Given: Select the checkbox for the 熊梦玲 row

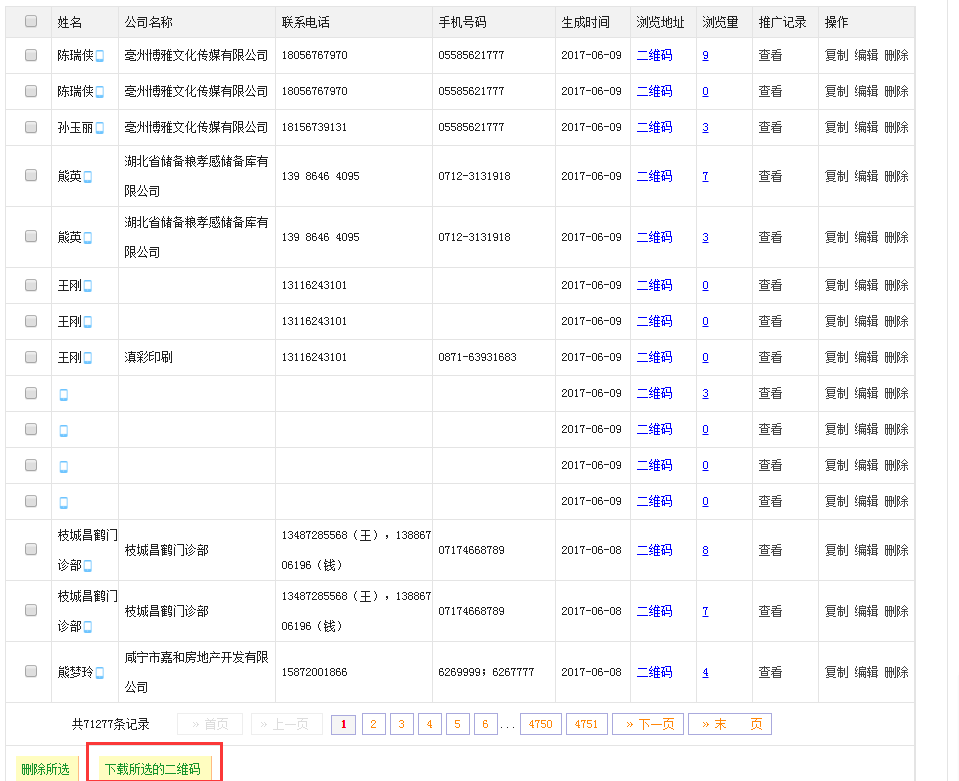Looking at the screenshot, I should click(31, 672).
